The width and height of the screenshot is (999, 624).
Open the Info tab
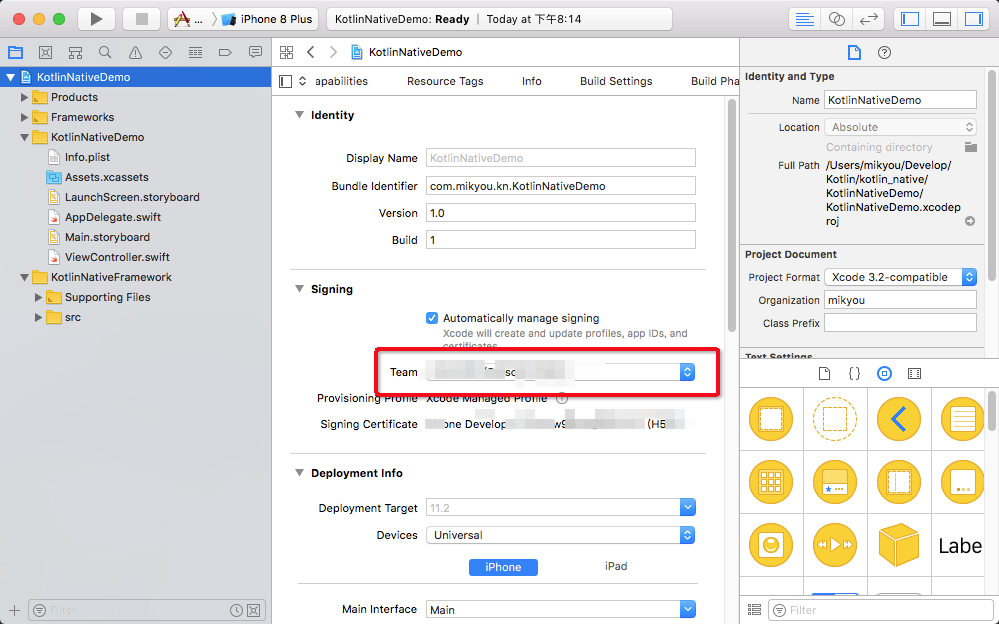tap(531, 82)
